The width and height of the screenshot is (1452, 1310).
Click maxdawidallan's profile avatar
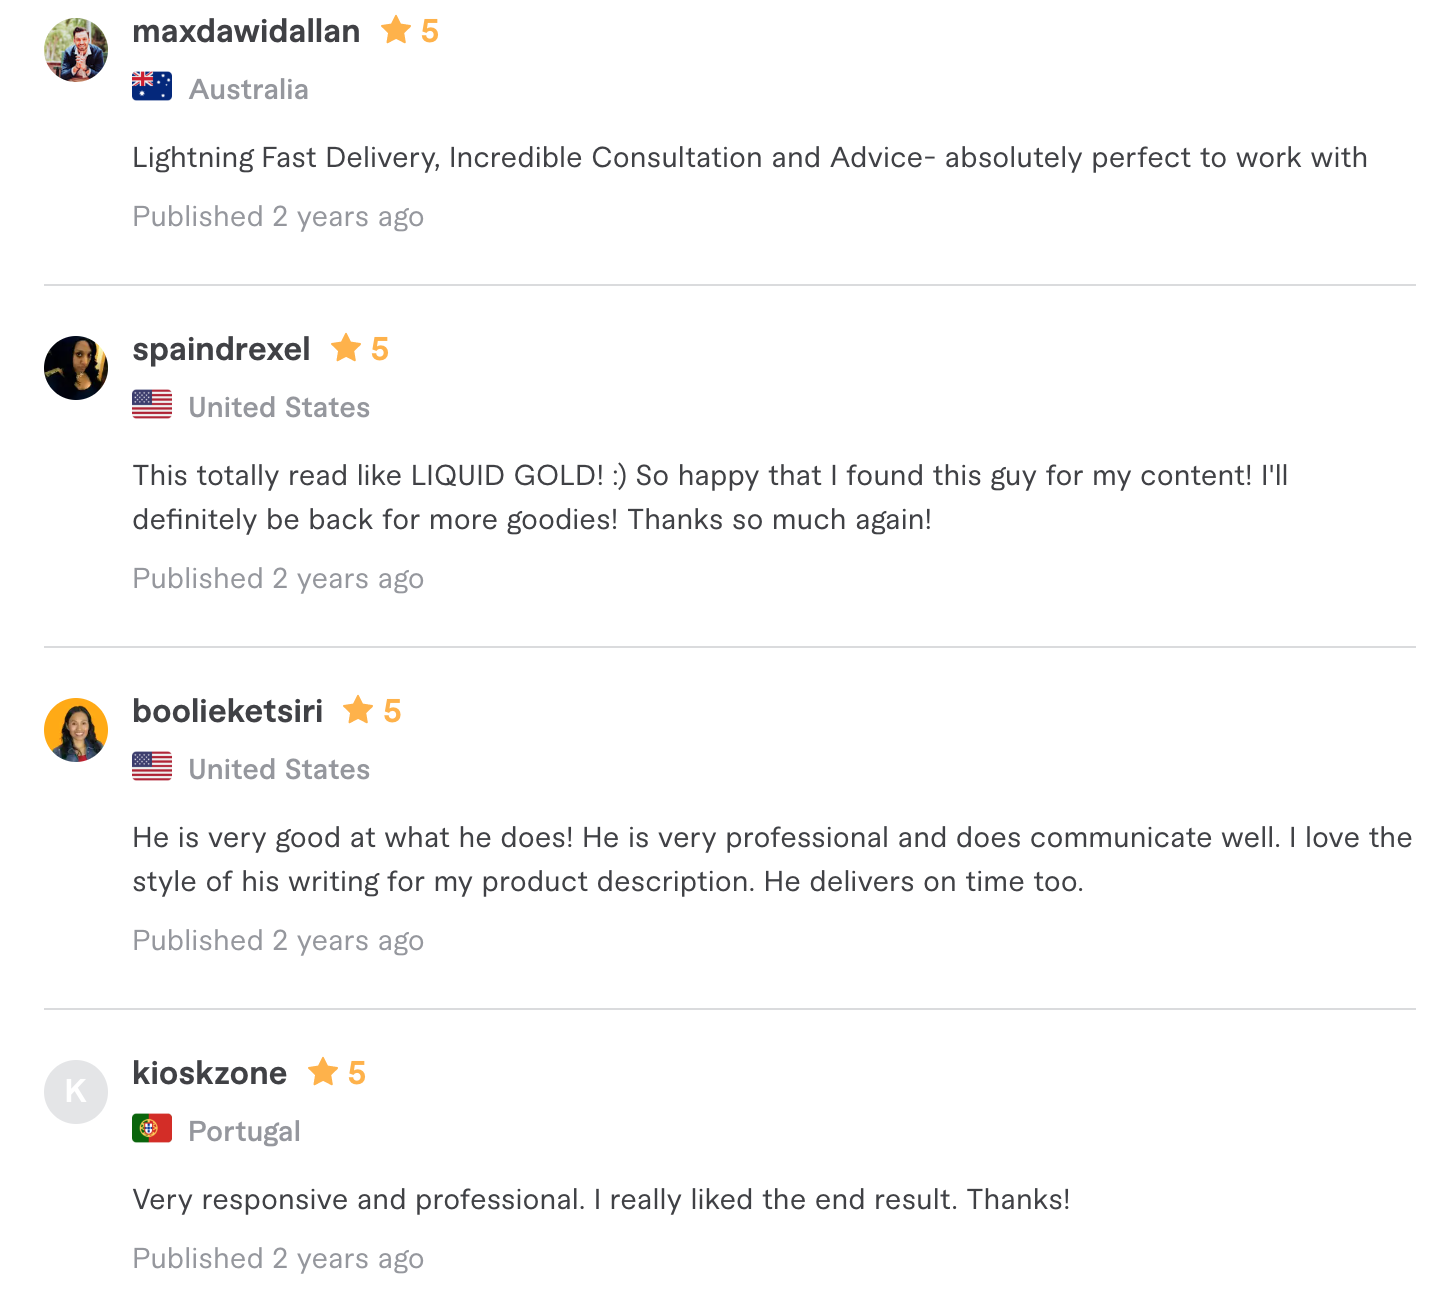(76, 50)
